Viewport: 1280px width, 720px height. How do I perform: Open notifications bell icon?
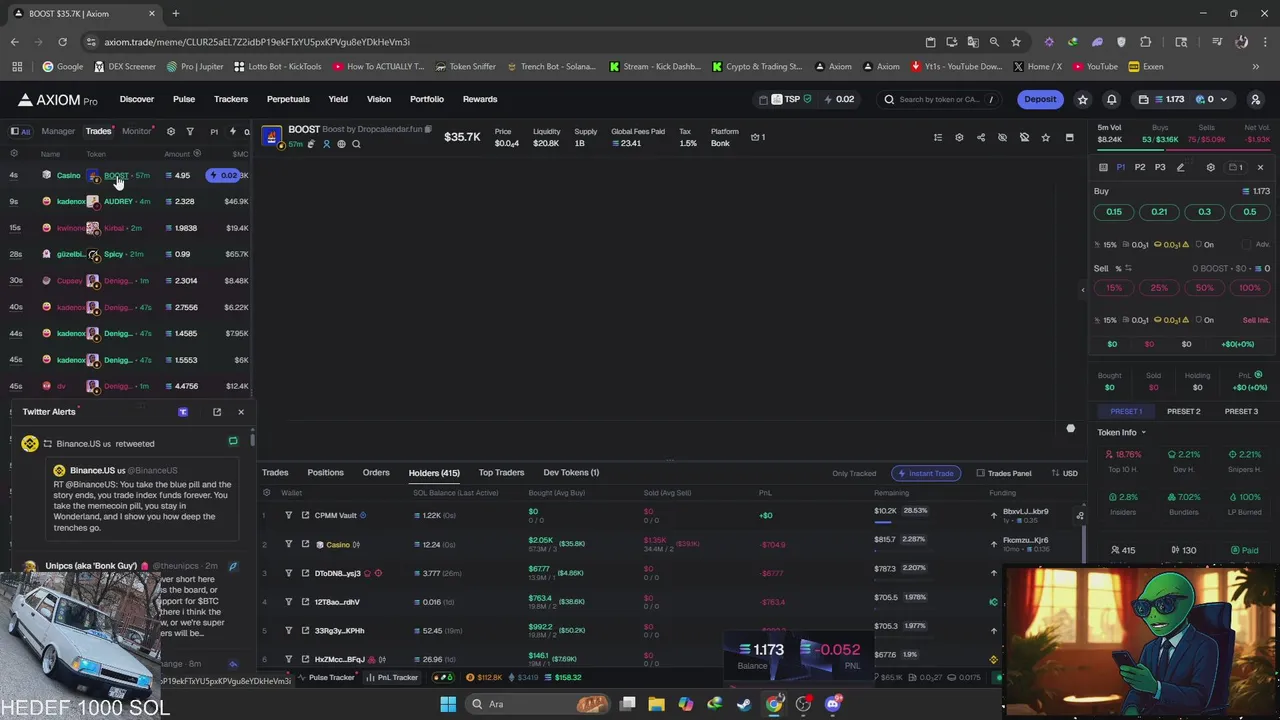tap(1111, 99)
